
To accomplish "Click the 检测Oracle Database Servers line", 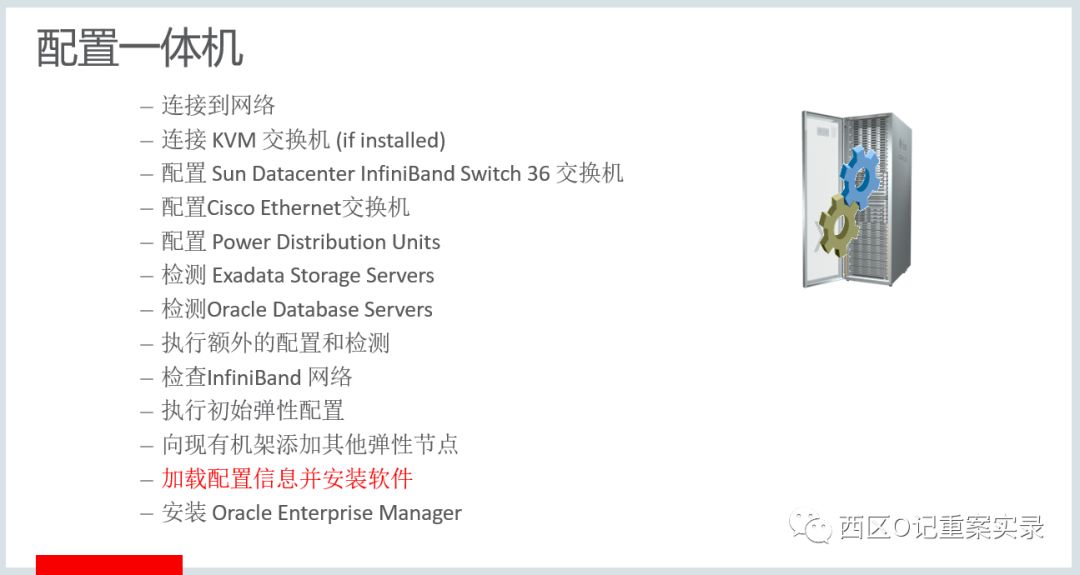I will (297, 309).
